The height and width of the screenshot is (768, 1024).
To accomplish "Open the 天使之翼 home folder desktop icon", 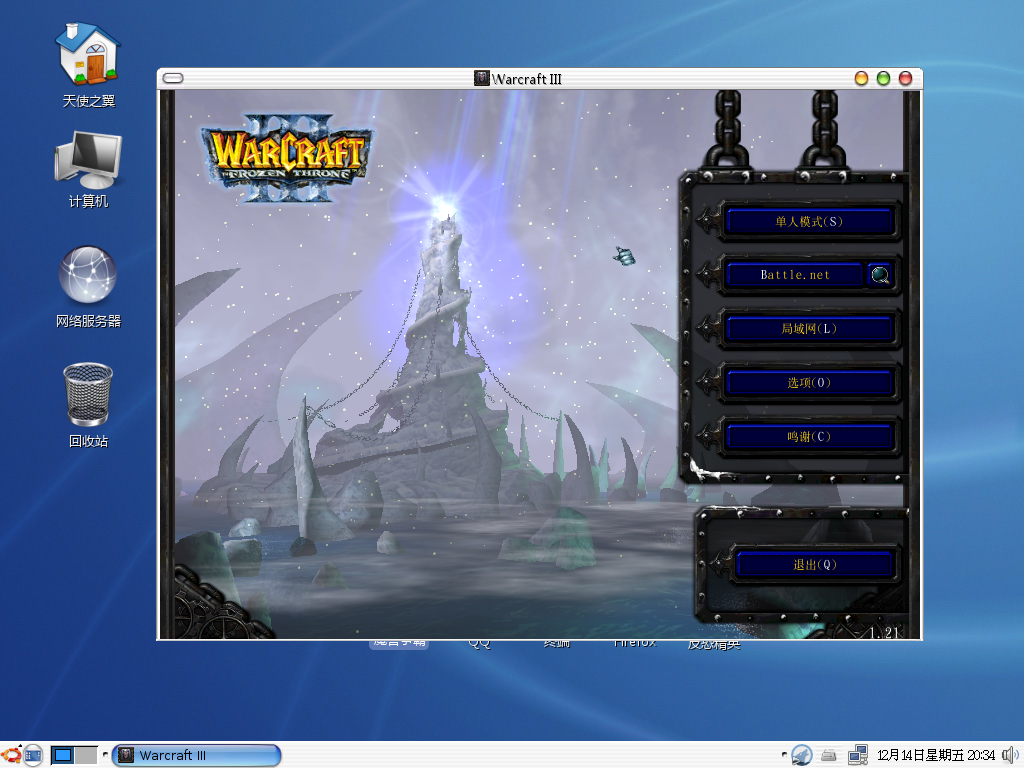I will coord(88,65).
